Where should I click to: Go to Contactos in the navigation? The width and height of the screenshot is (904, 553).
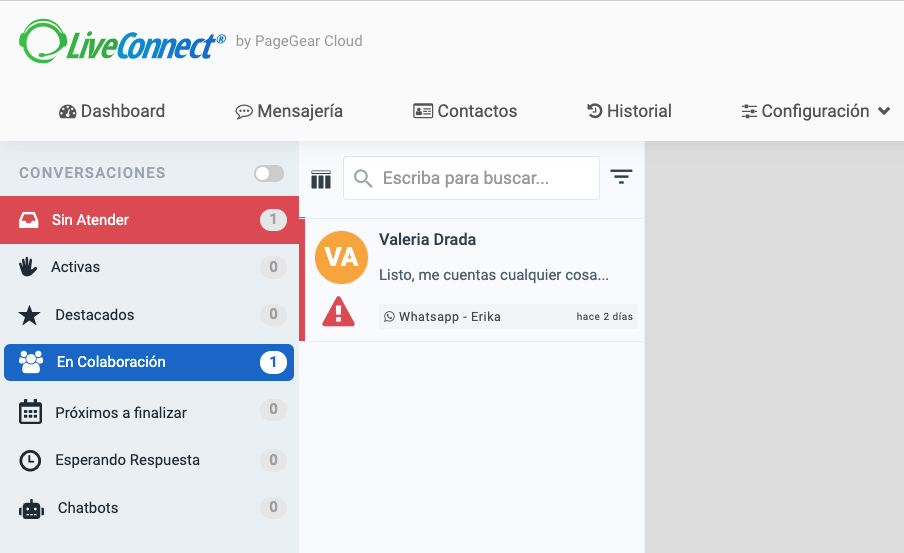(465, 111)
